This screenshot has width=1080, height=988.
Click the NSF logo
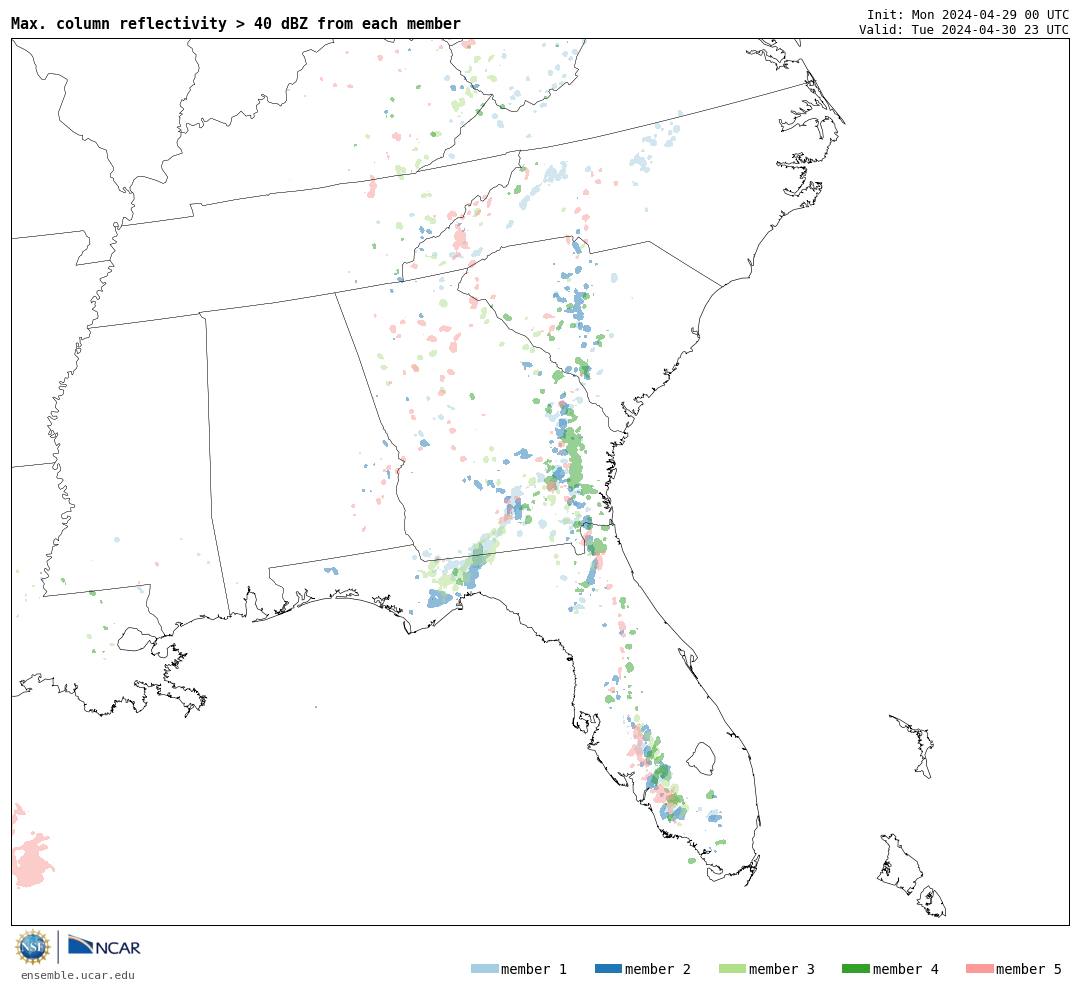32,947
